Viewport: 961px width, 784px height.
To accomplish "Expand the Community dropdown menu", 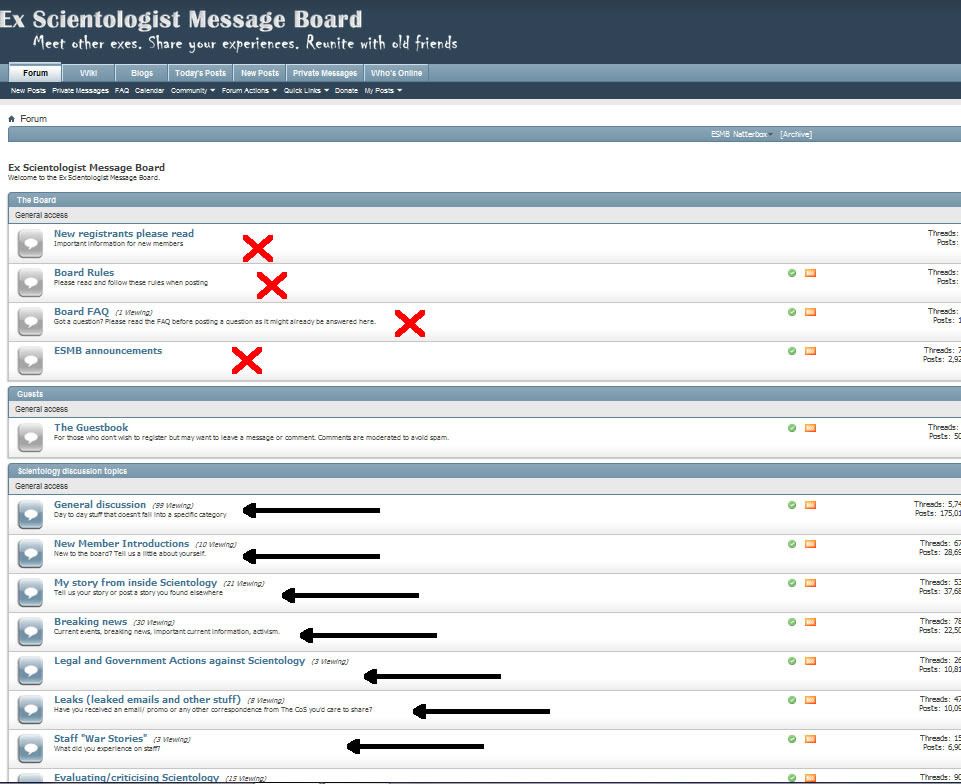I will click(x=192, y=91).
